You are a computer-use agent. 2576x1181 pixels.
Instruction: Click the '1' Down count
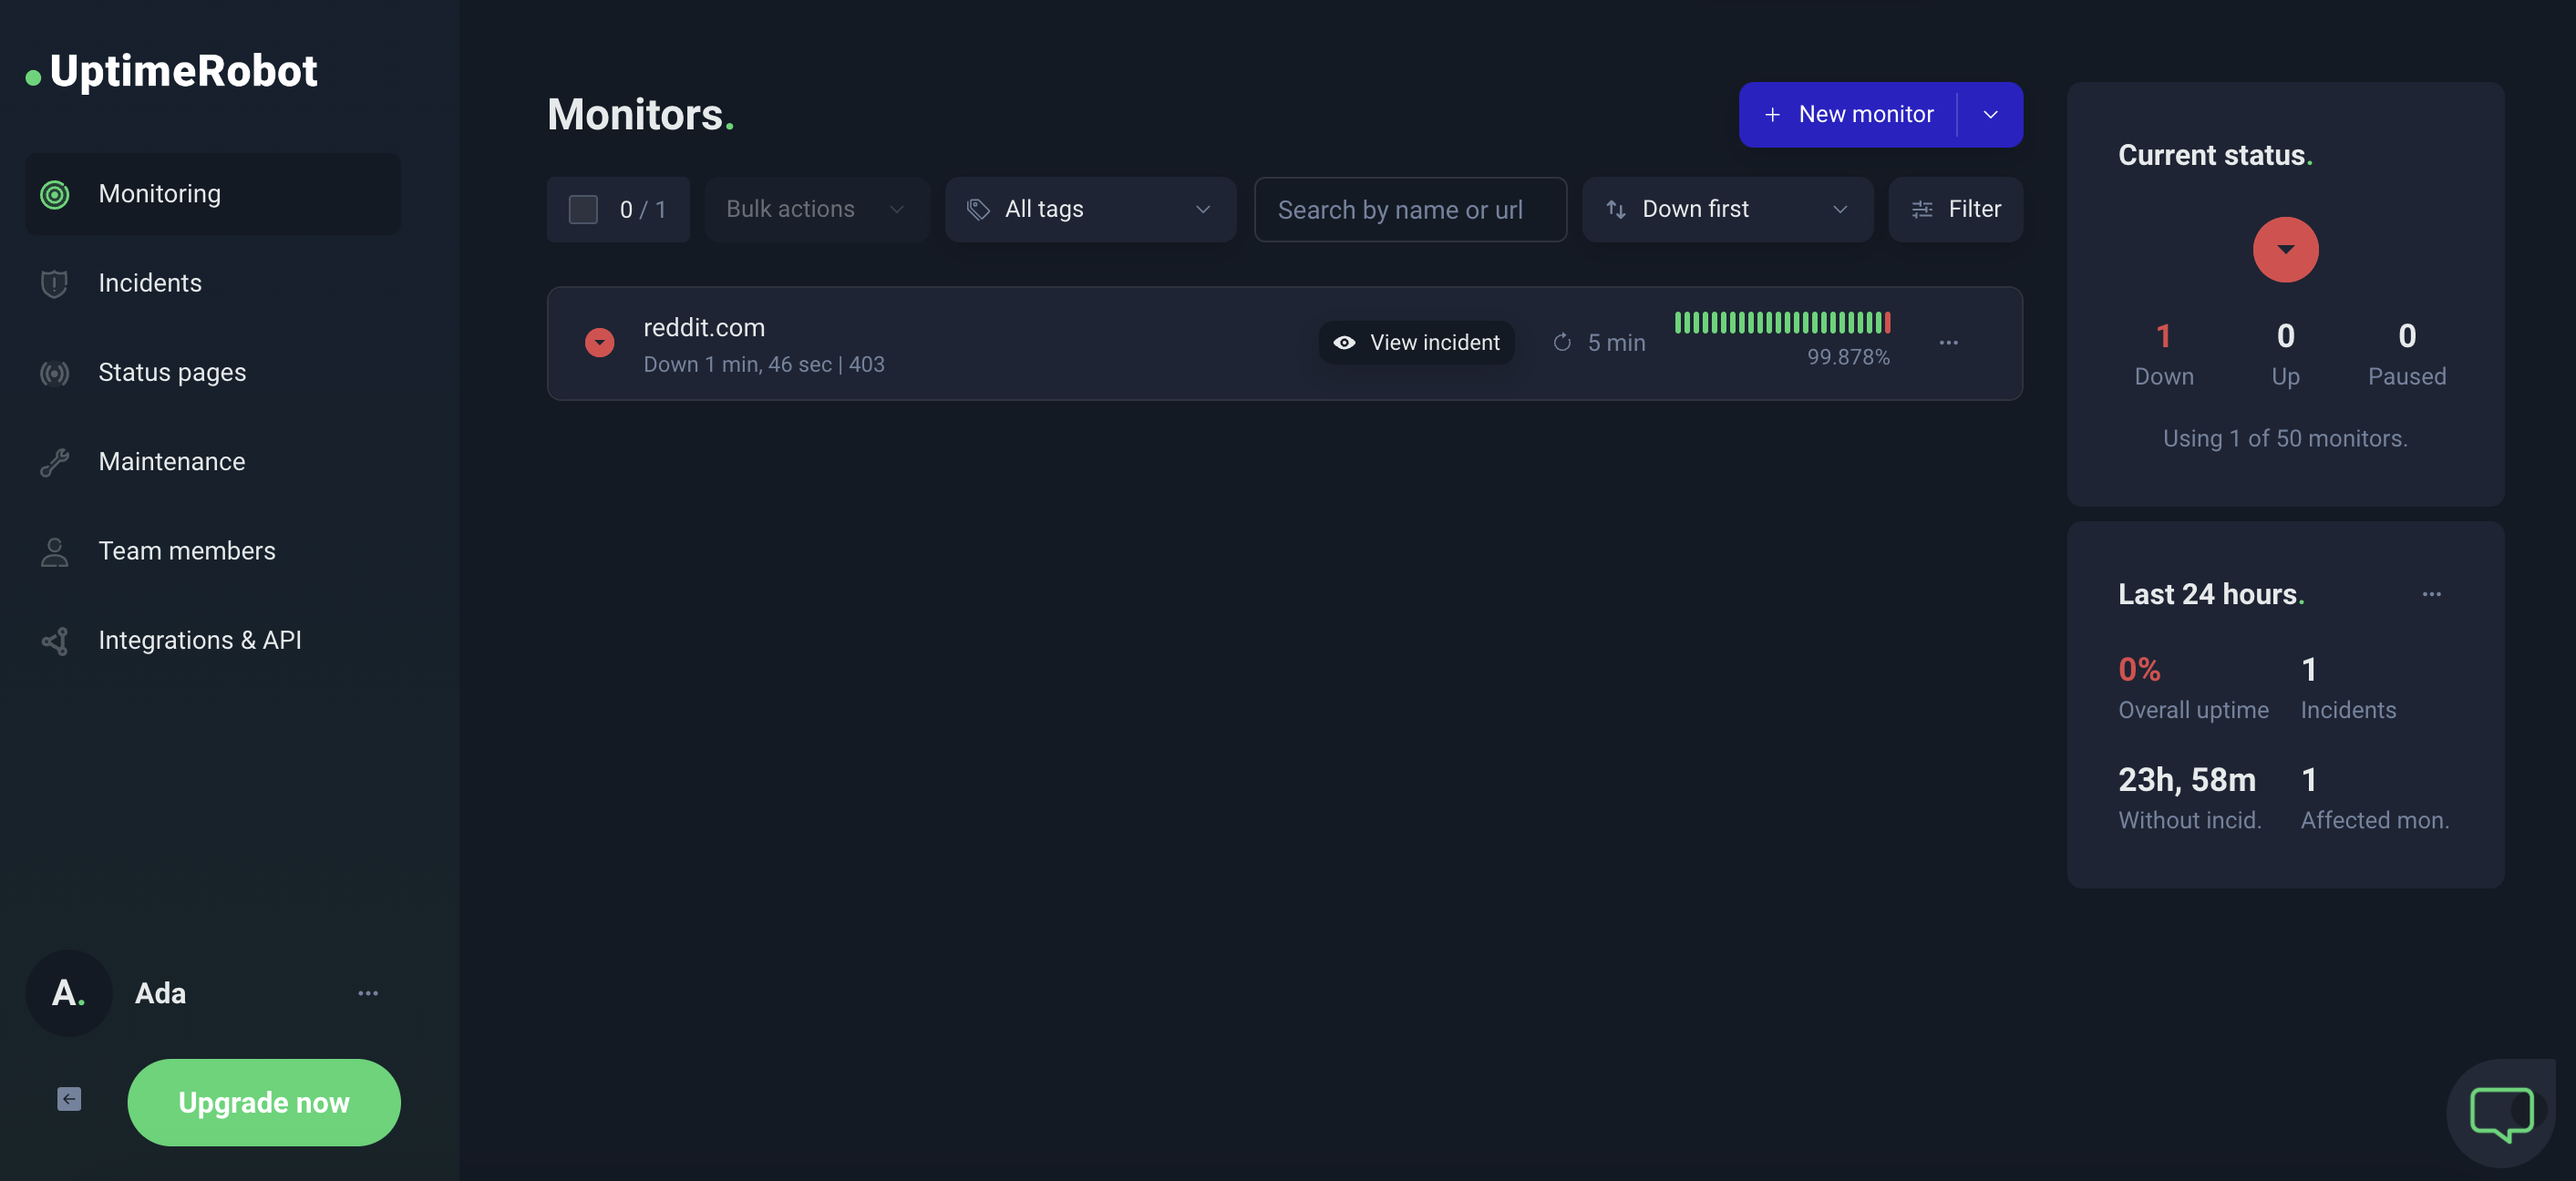point(2163,336)
